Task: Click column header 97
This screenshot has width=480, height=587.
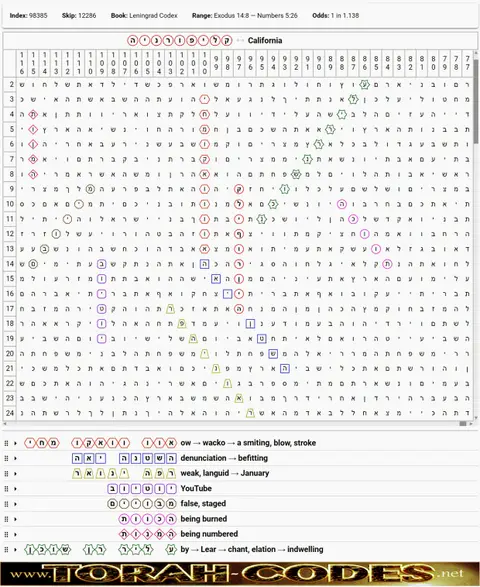Action: (239, 63)
